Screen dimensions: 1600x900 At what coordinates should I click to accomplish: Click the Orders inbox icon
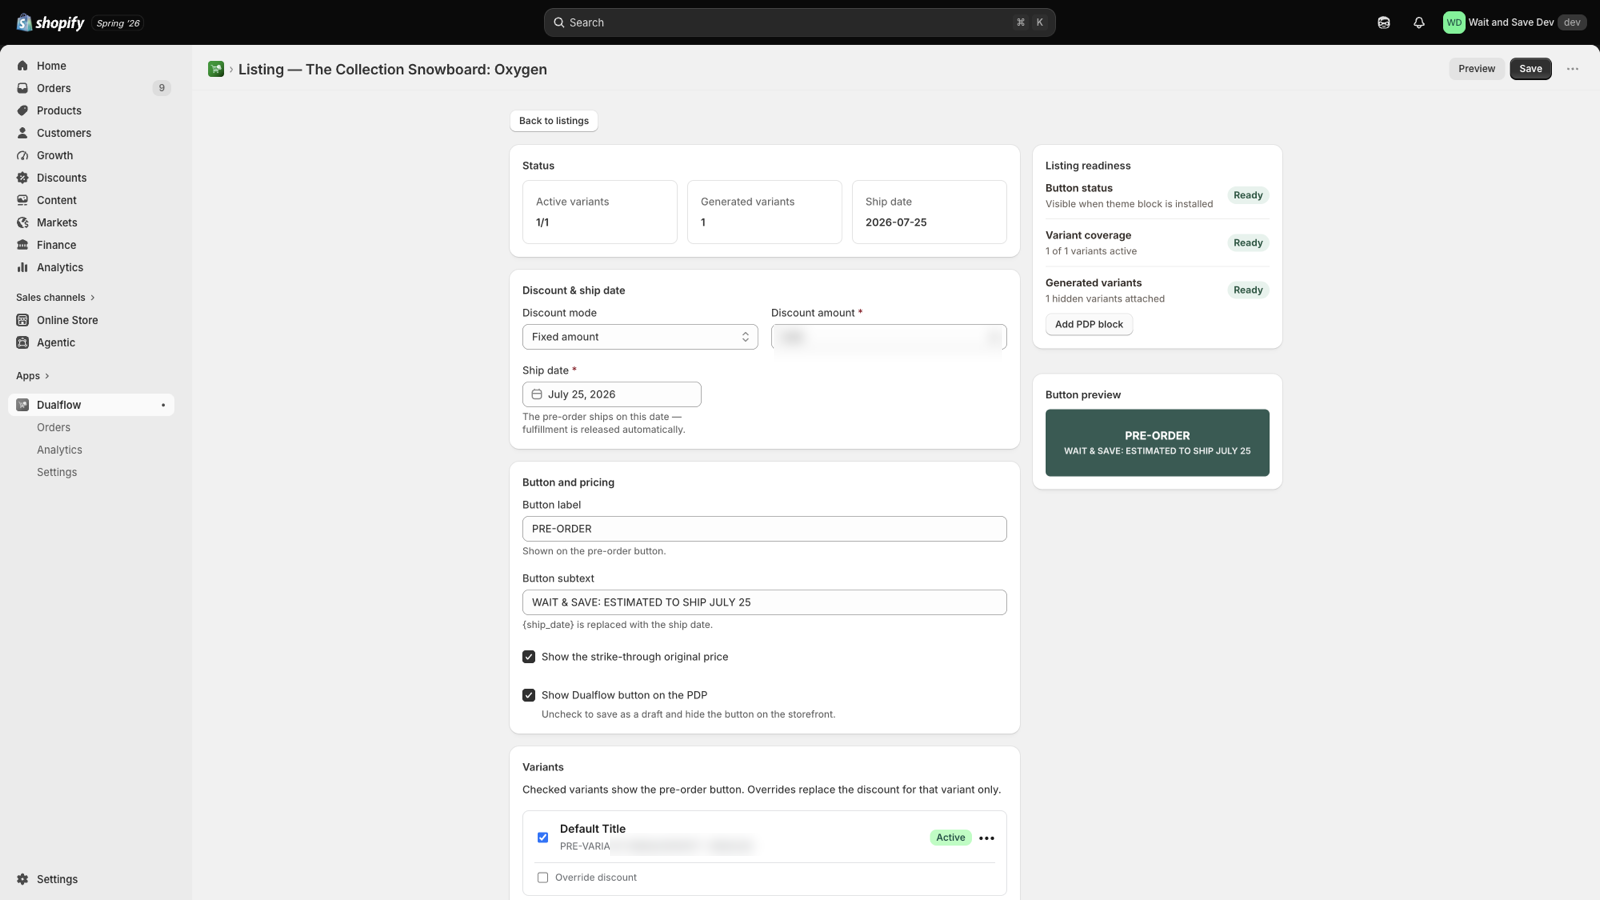(23, 88)
